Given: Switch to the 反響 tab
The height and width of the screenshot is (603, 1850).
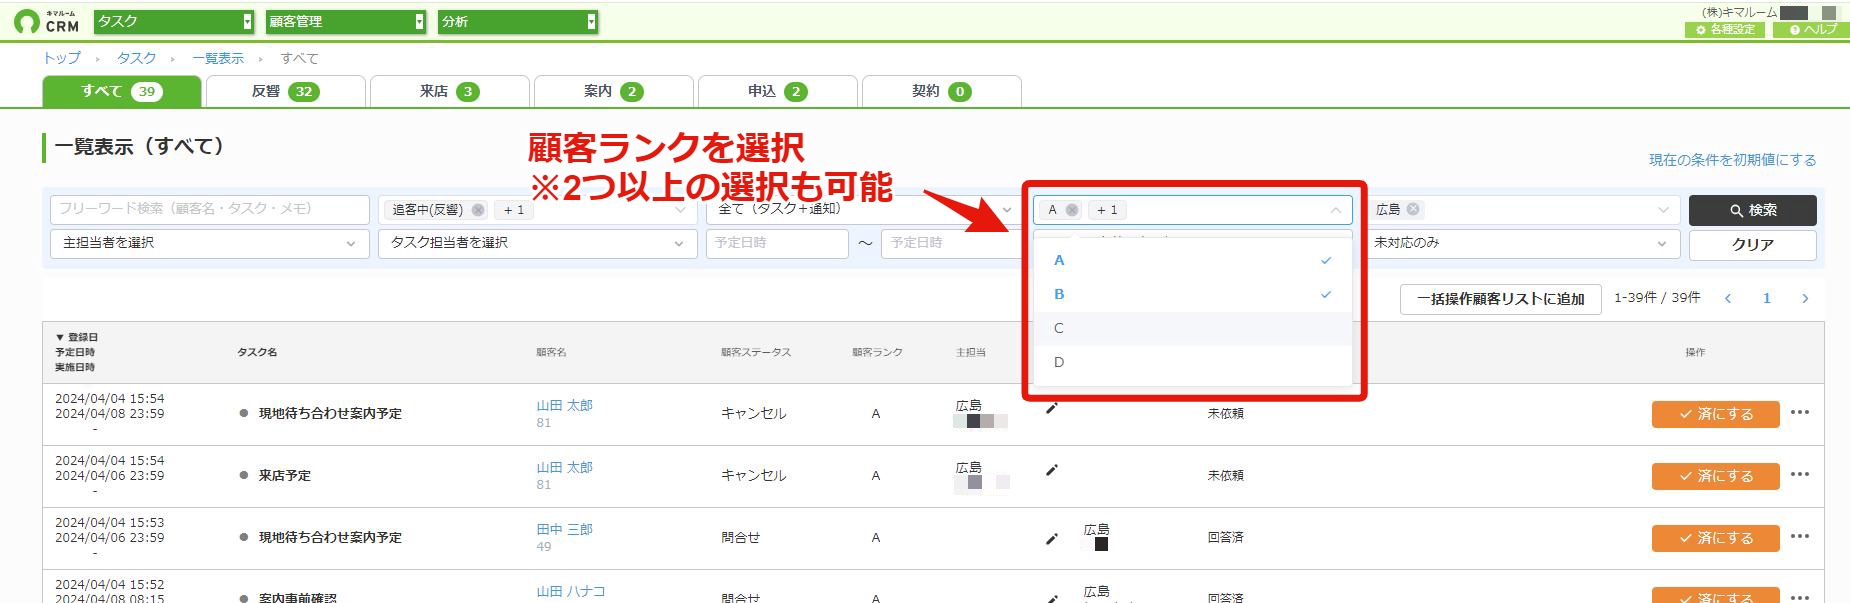Looking at the screenshot, I should 285,91.
